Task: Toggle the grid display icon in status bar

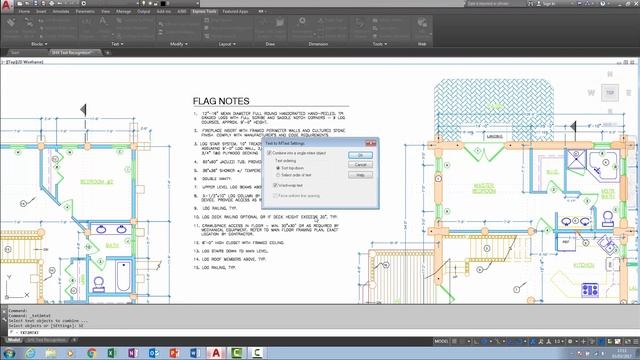Action: [x=454, y=341]
